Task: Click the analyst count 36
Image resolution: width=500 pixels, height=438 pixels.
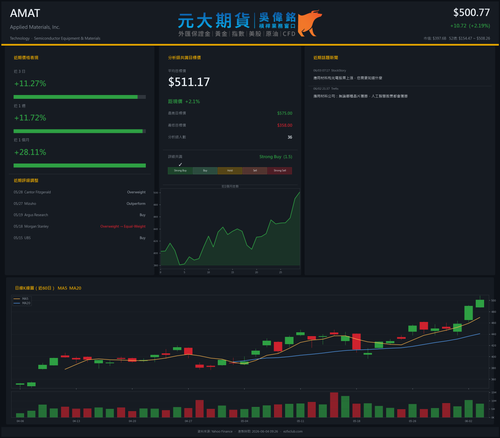Action: [290, 137]
